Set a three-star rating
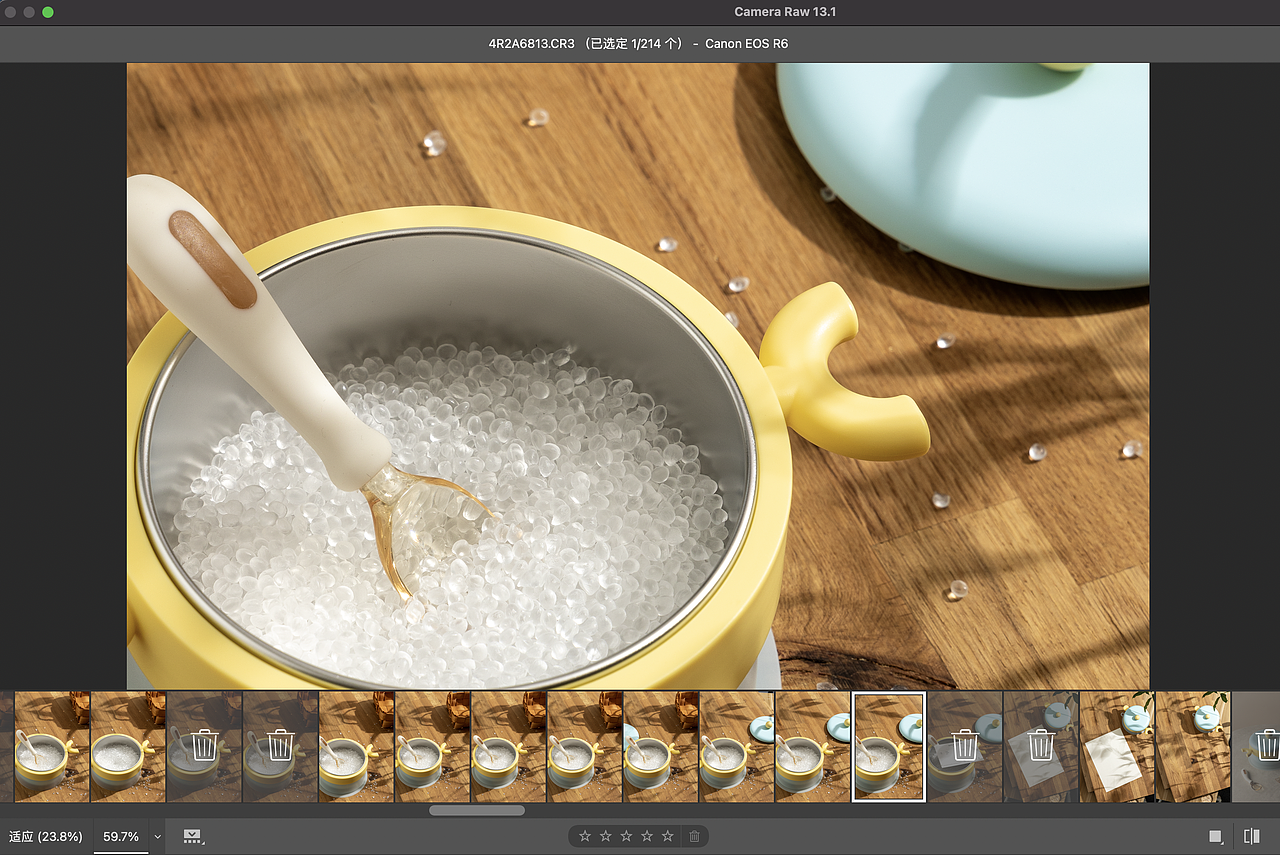1280x855 pixels. tap(626, 836)
